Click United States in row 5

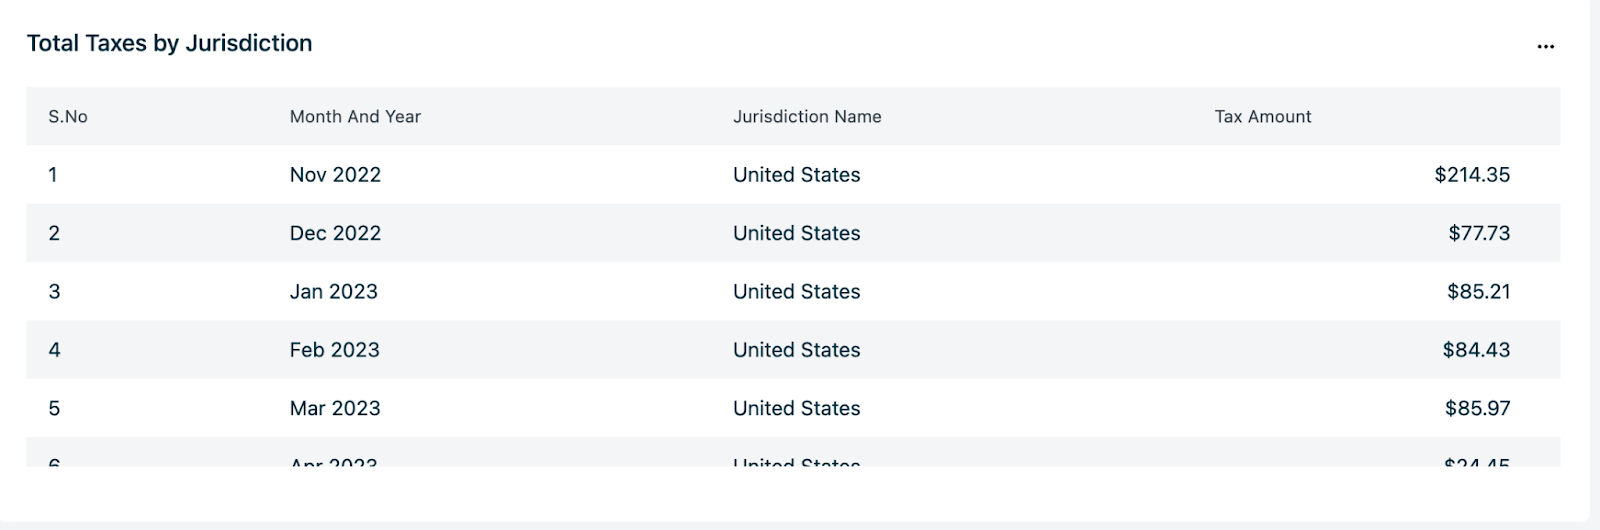[796, 408]
